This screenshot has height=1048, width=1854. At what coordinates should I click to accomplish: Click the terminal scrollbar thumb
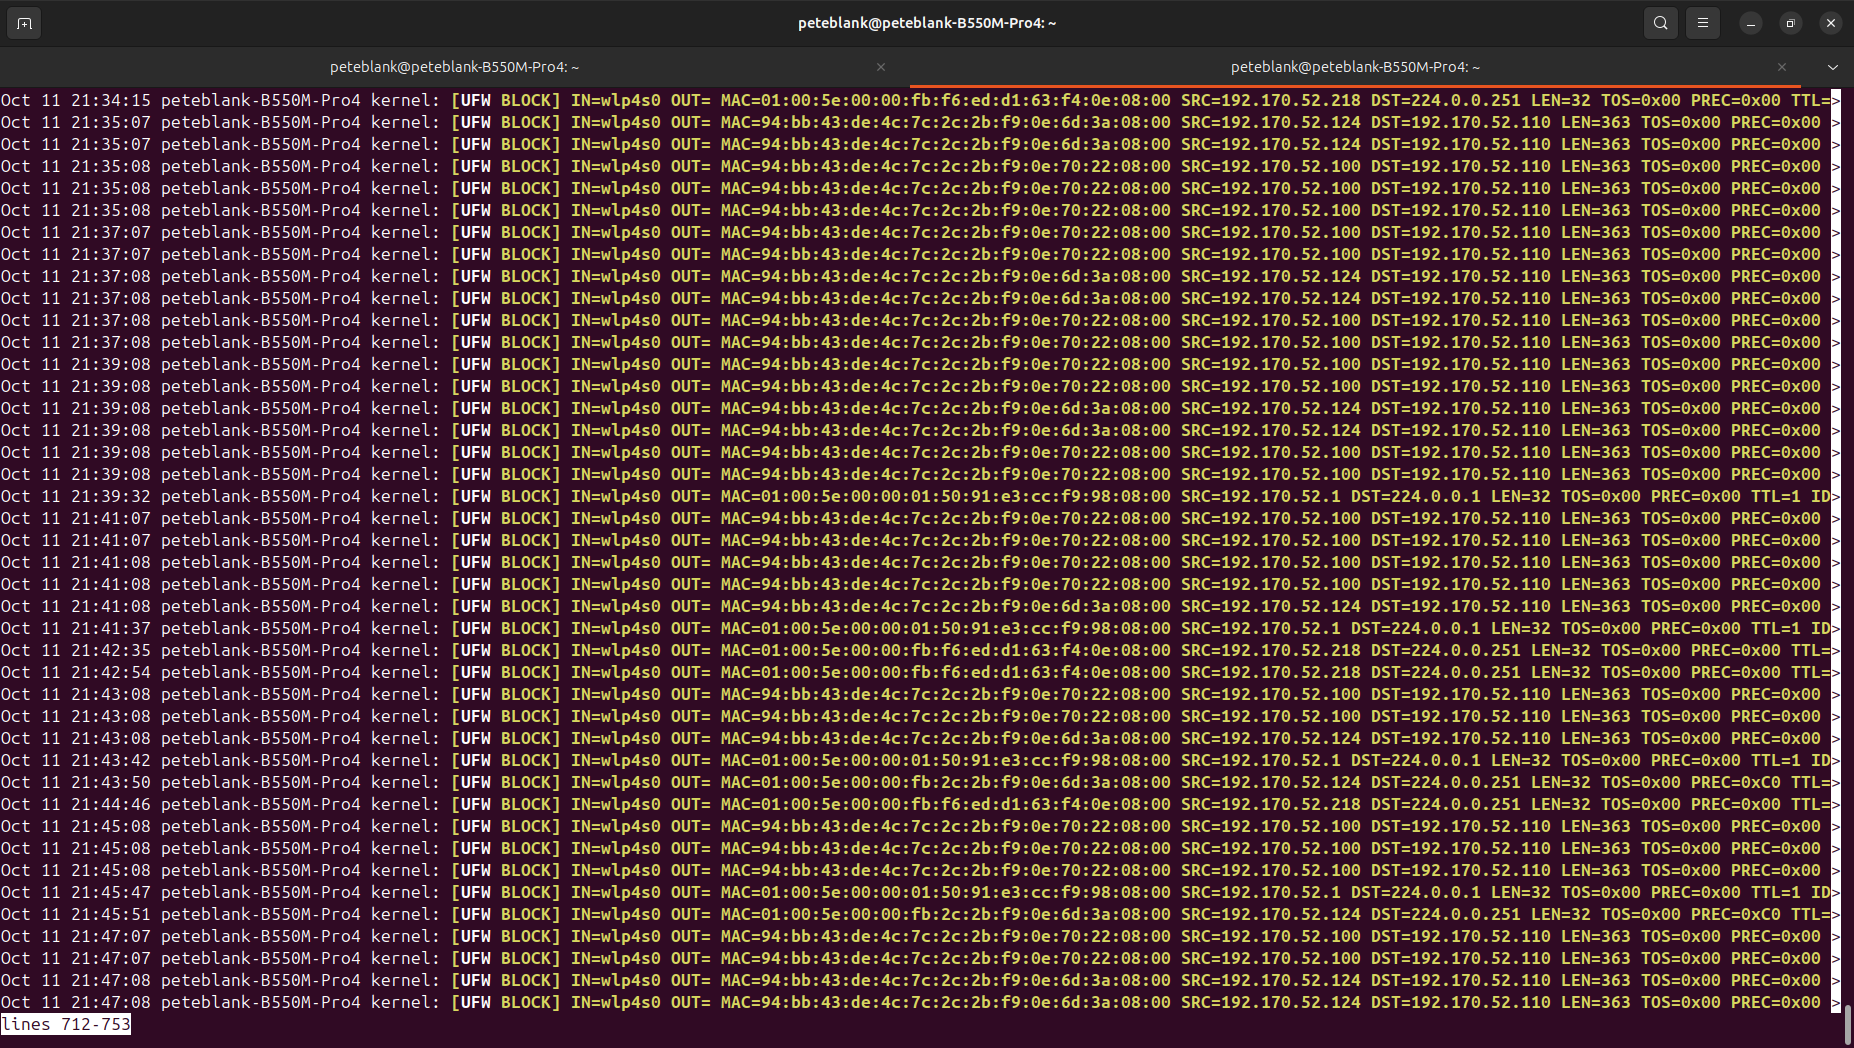pyautogui.click(x=1847, y=1025)
